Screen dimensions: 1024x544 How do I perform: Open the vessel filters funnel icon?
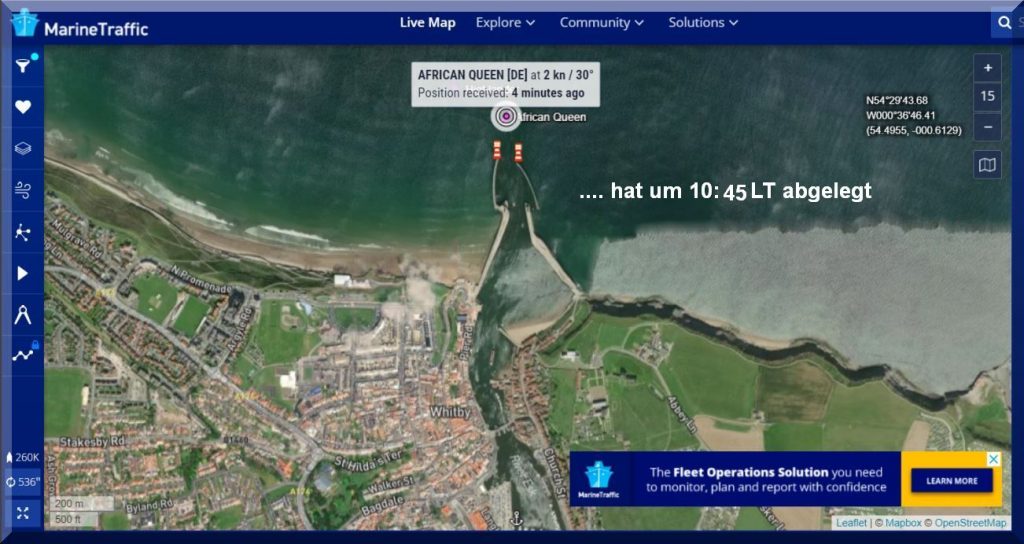(x=23, y=66)
